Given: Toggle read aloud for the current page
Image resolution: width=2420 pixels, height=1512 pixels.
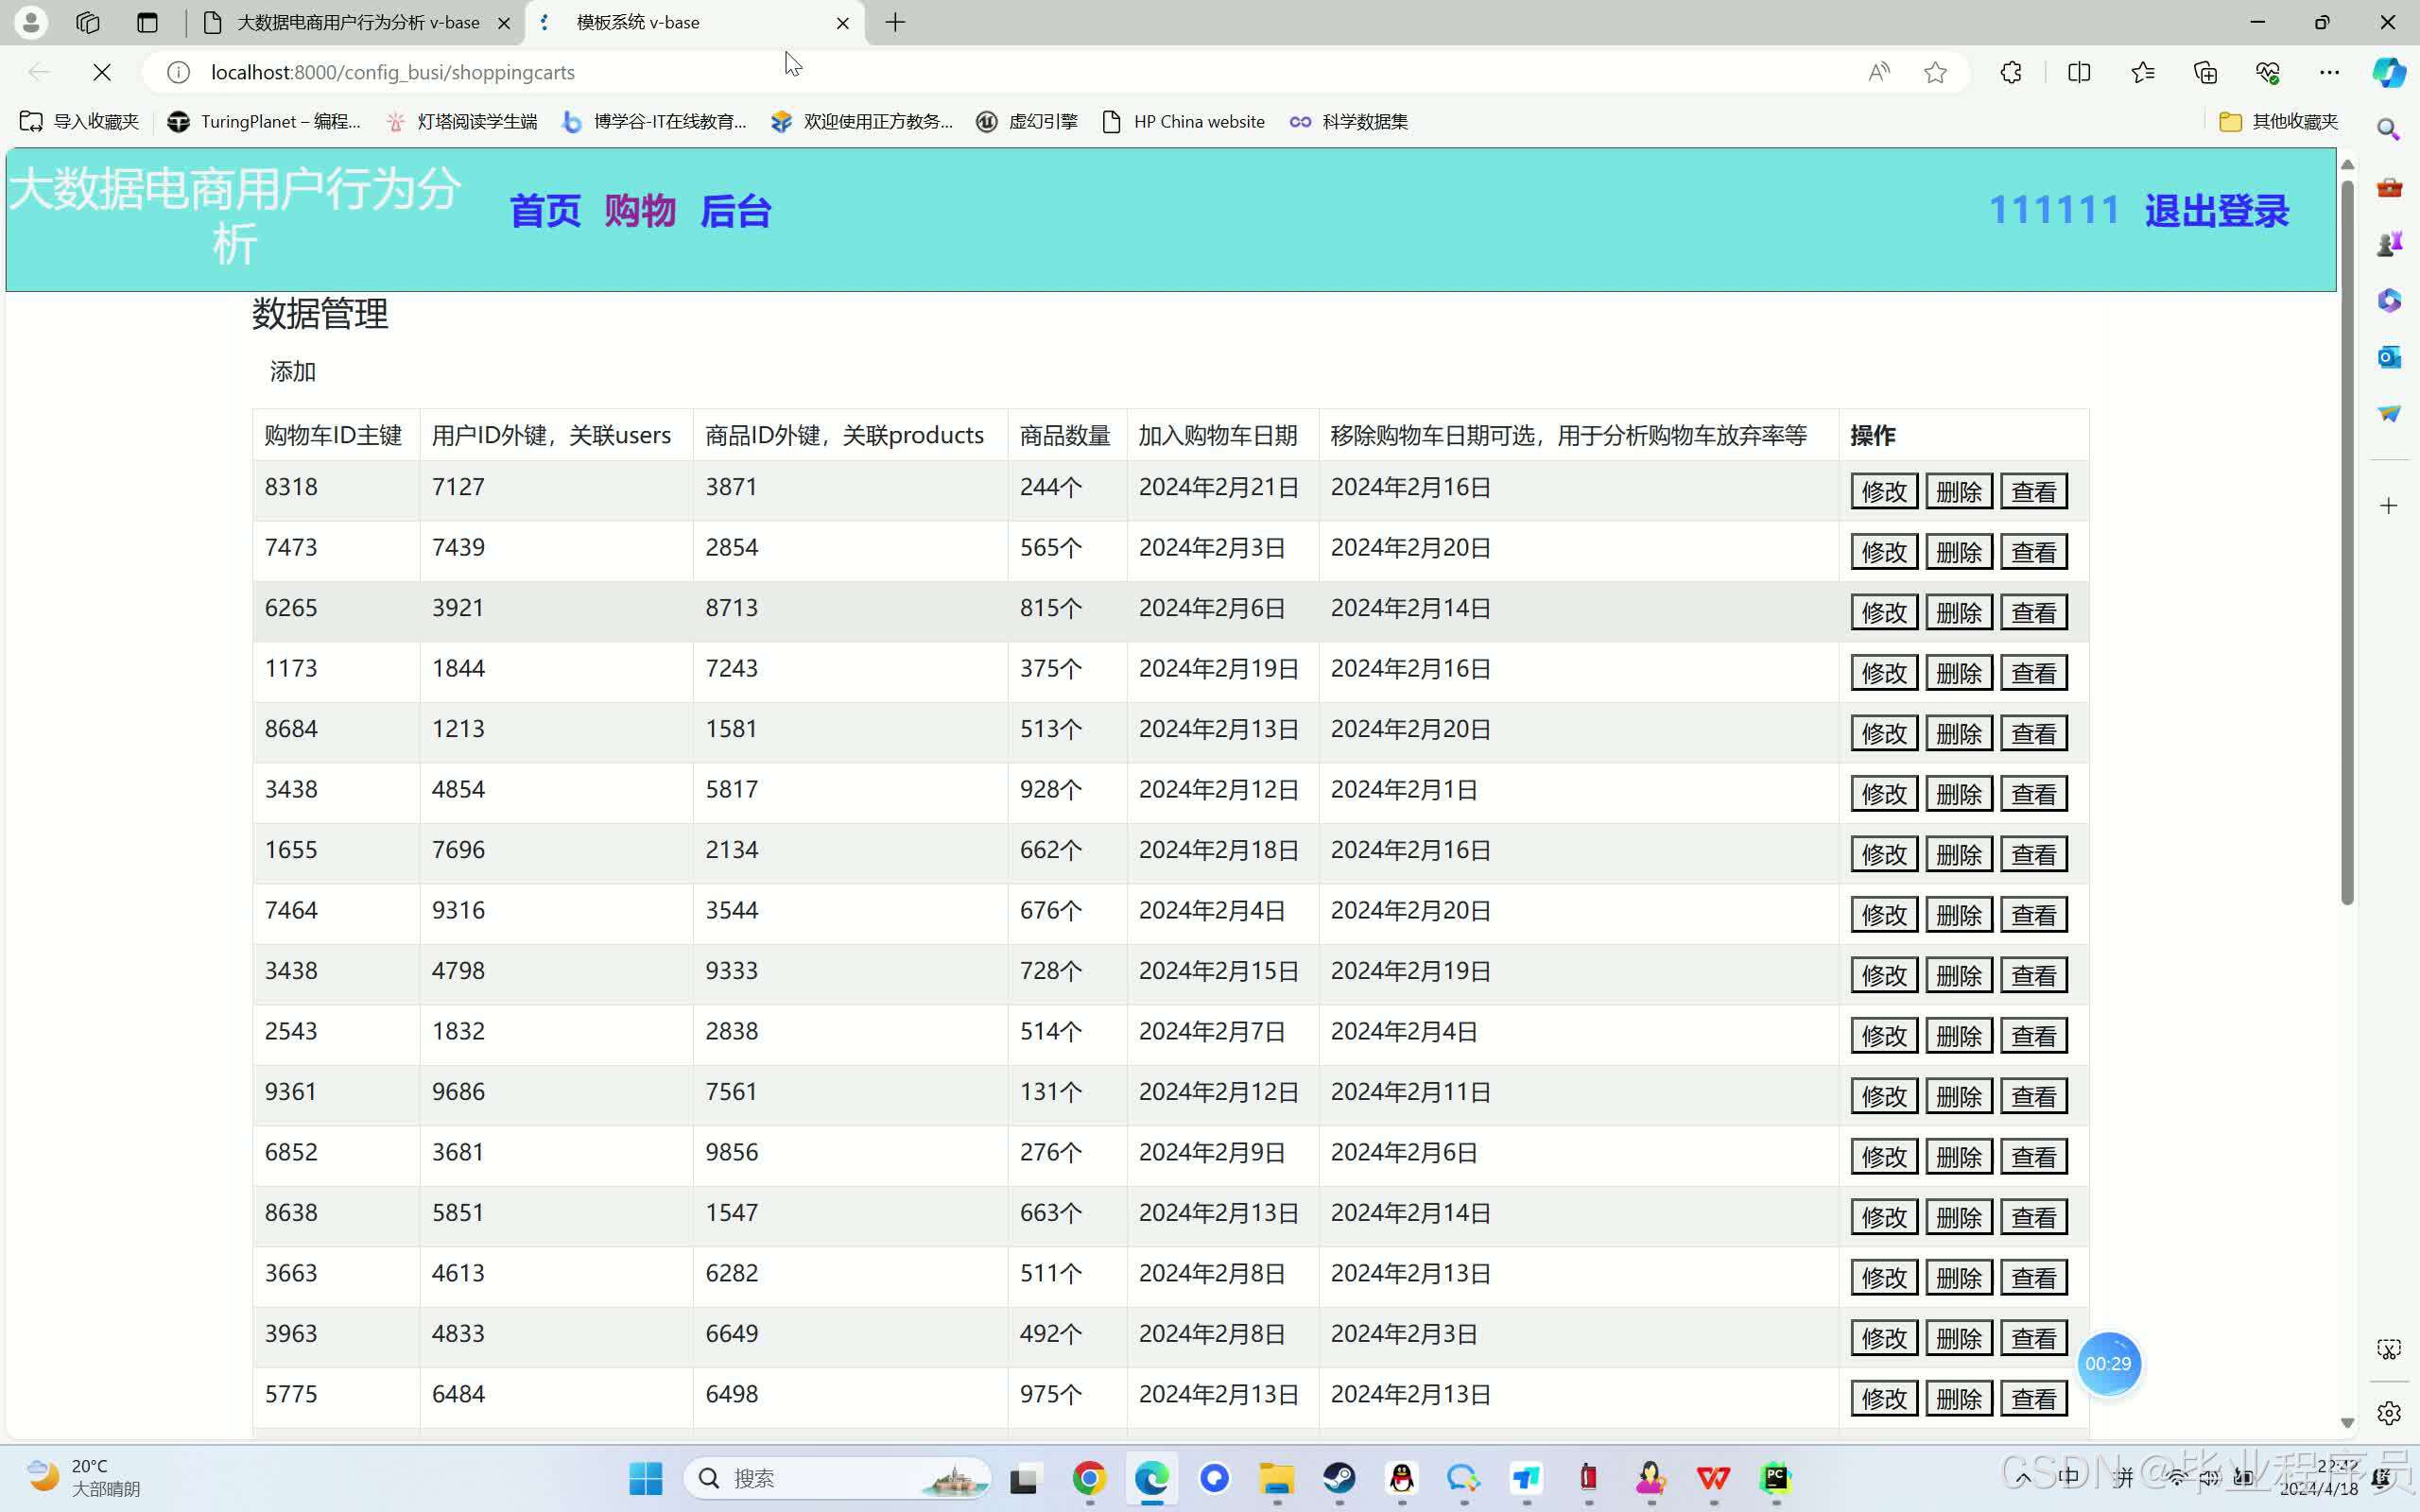Looking at the screenshot, I should coord(1878,72).
